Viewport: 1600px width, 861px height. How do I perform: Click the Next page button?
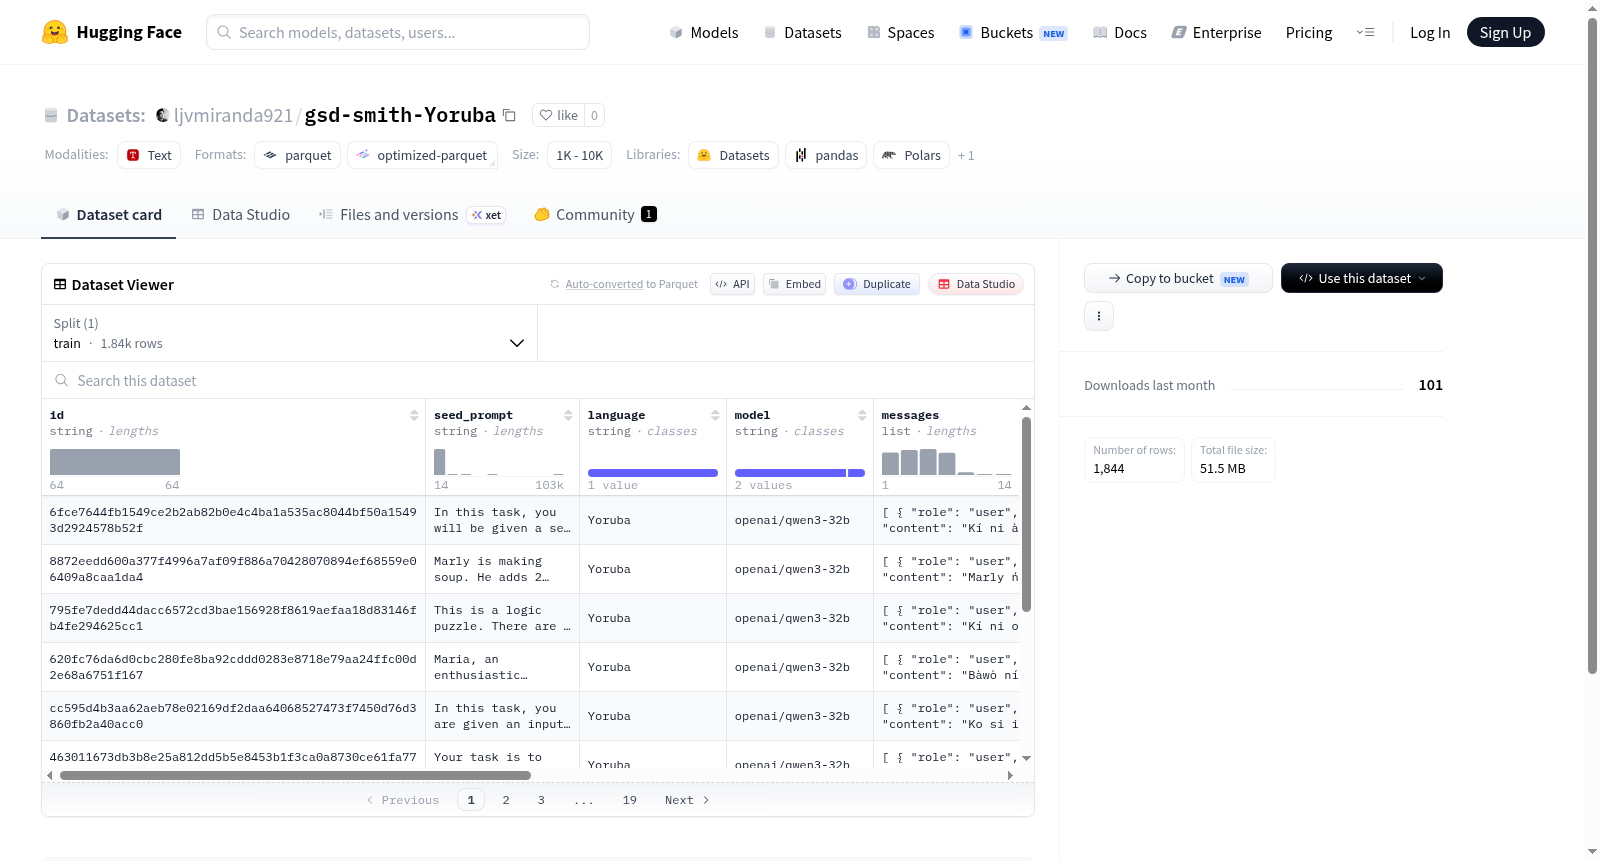pyautogui.click(x=687, y=800)
